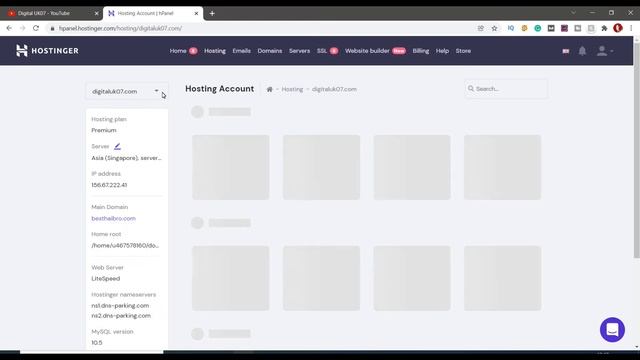Image resolution: width=640 pixels, height=360 pixels.
Task: Open the Home menu item
Action: click(178, 51)
